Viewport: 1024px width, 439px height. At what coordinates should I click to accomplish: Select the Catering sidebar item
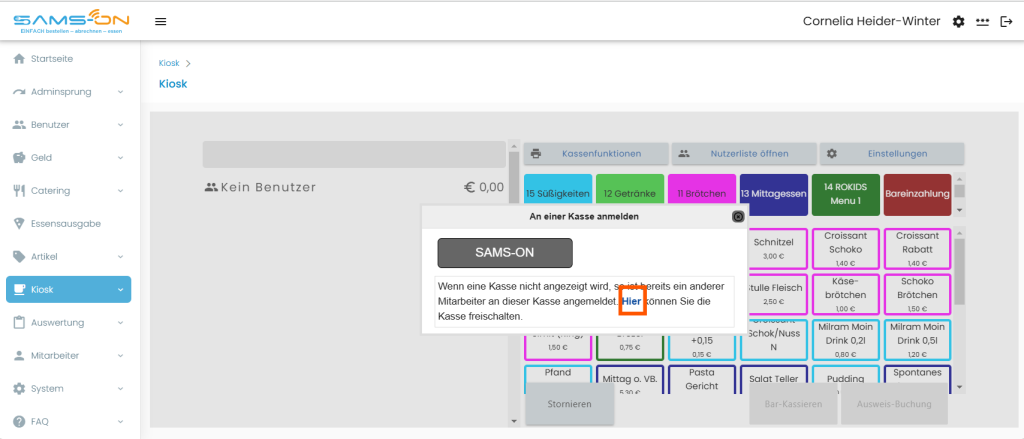tap(69, 191)
